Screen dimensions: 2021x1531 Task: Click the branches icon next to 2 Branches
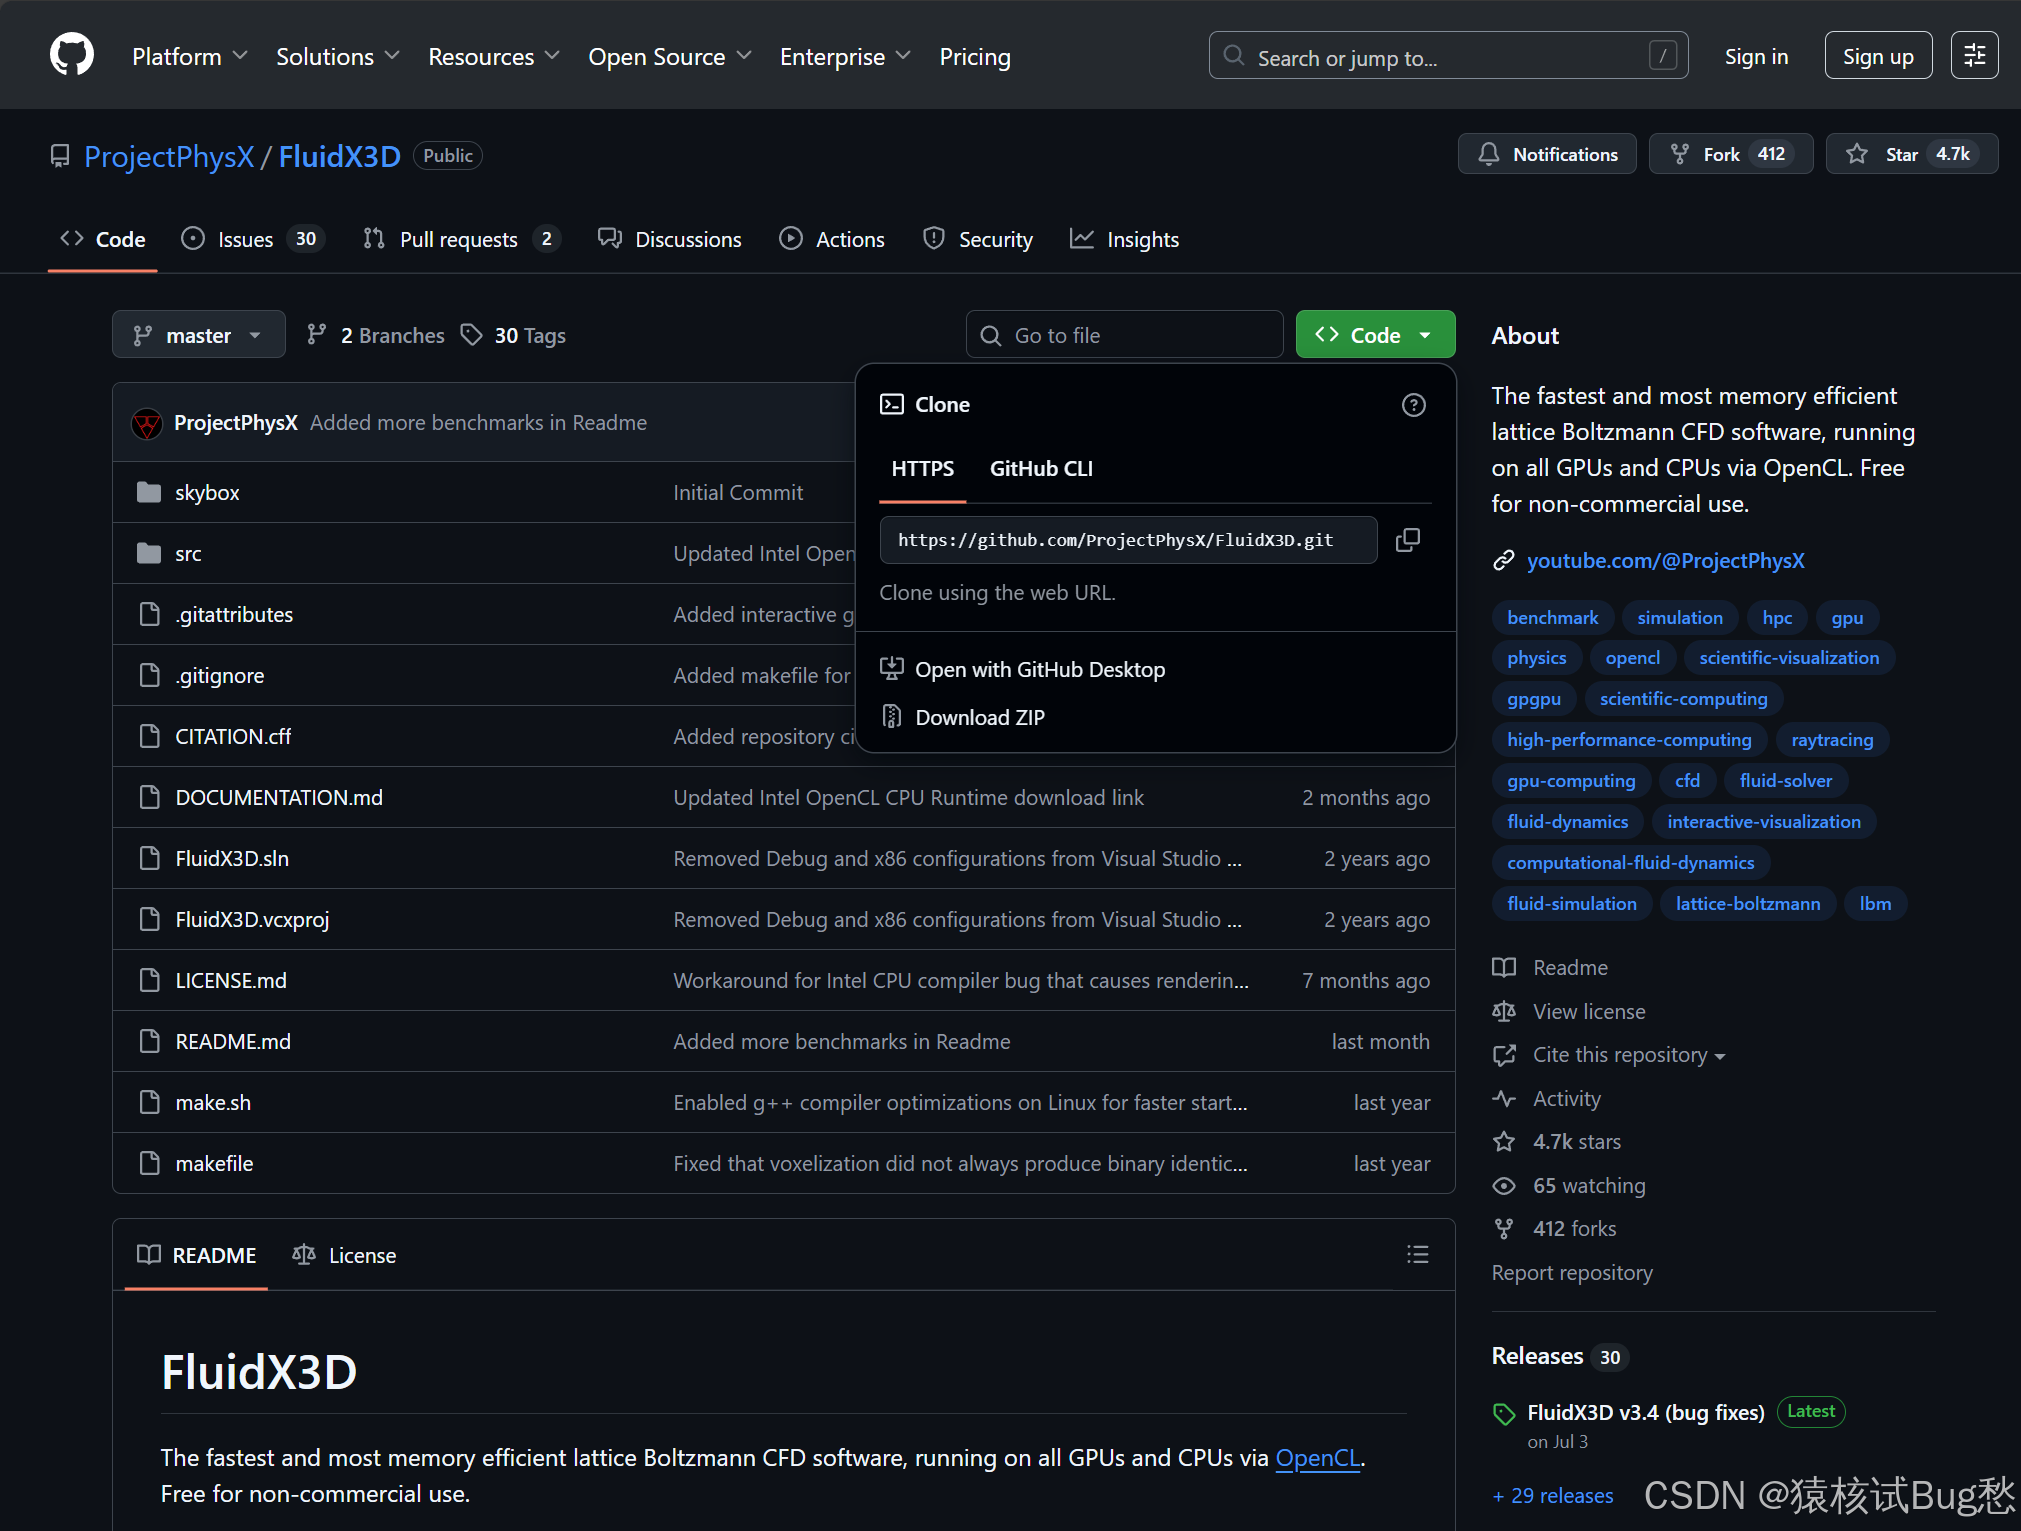[317, 335]
